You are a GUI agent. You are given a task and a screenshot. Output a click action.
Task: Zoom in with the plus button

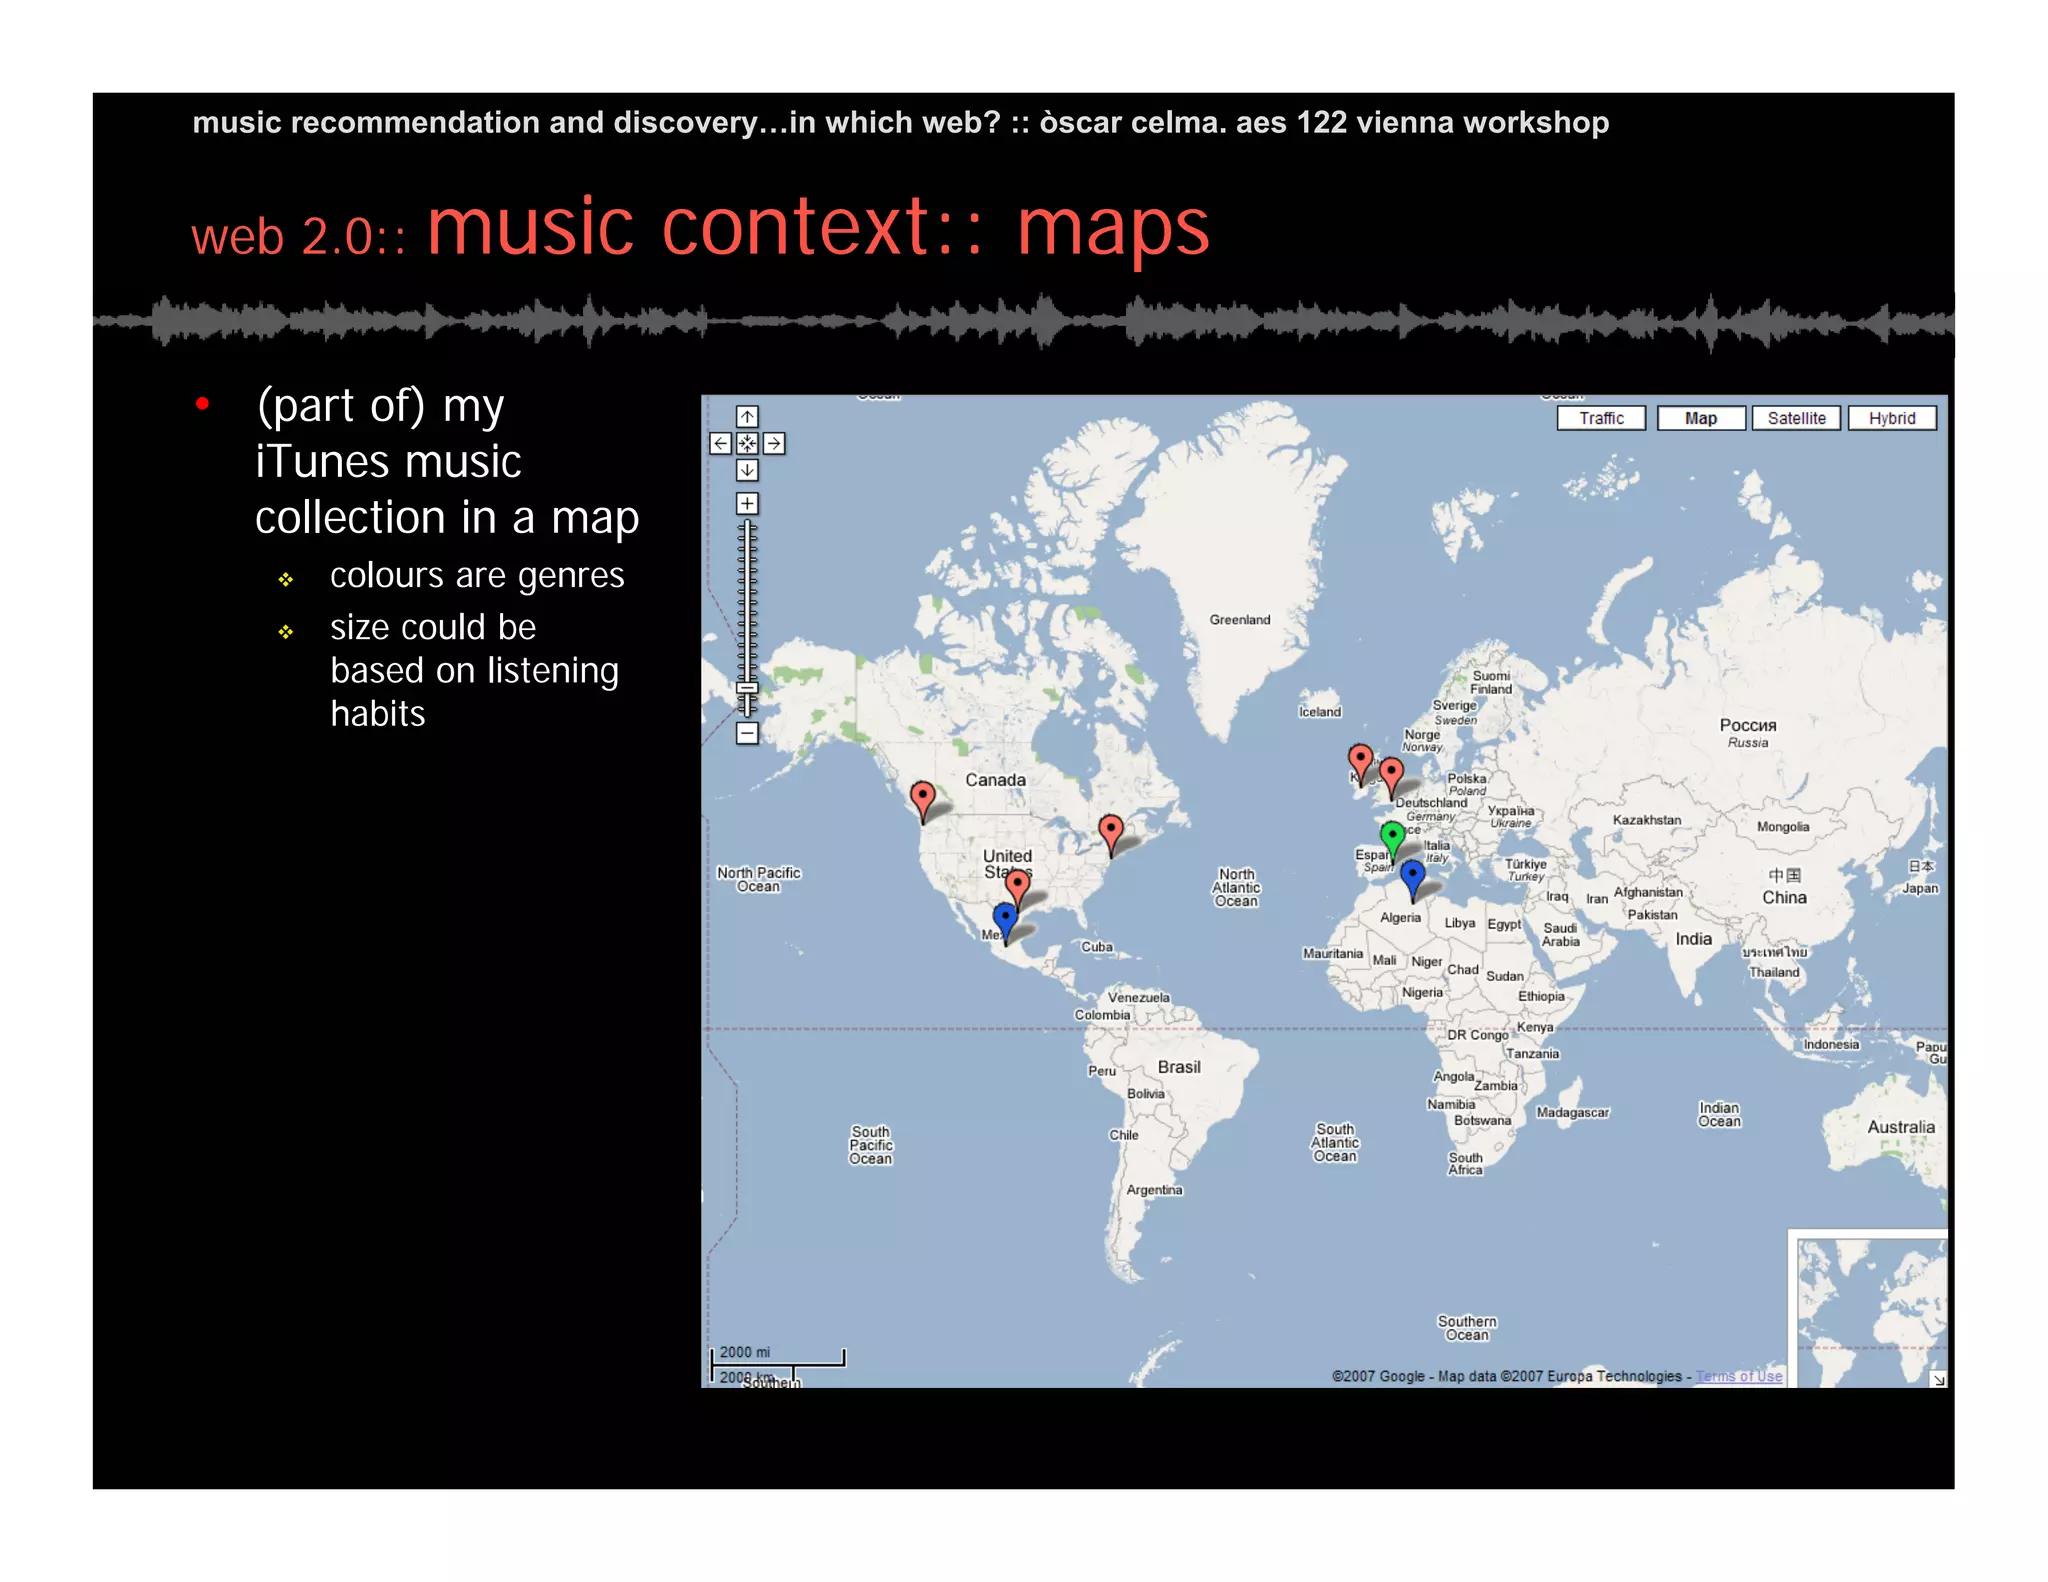click(x=747, y=503)
